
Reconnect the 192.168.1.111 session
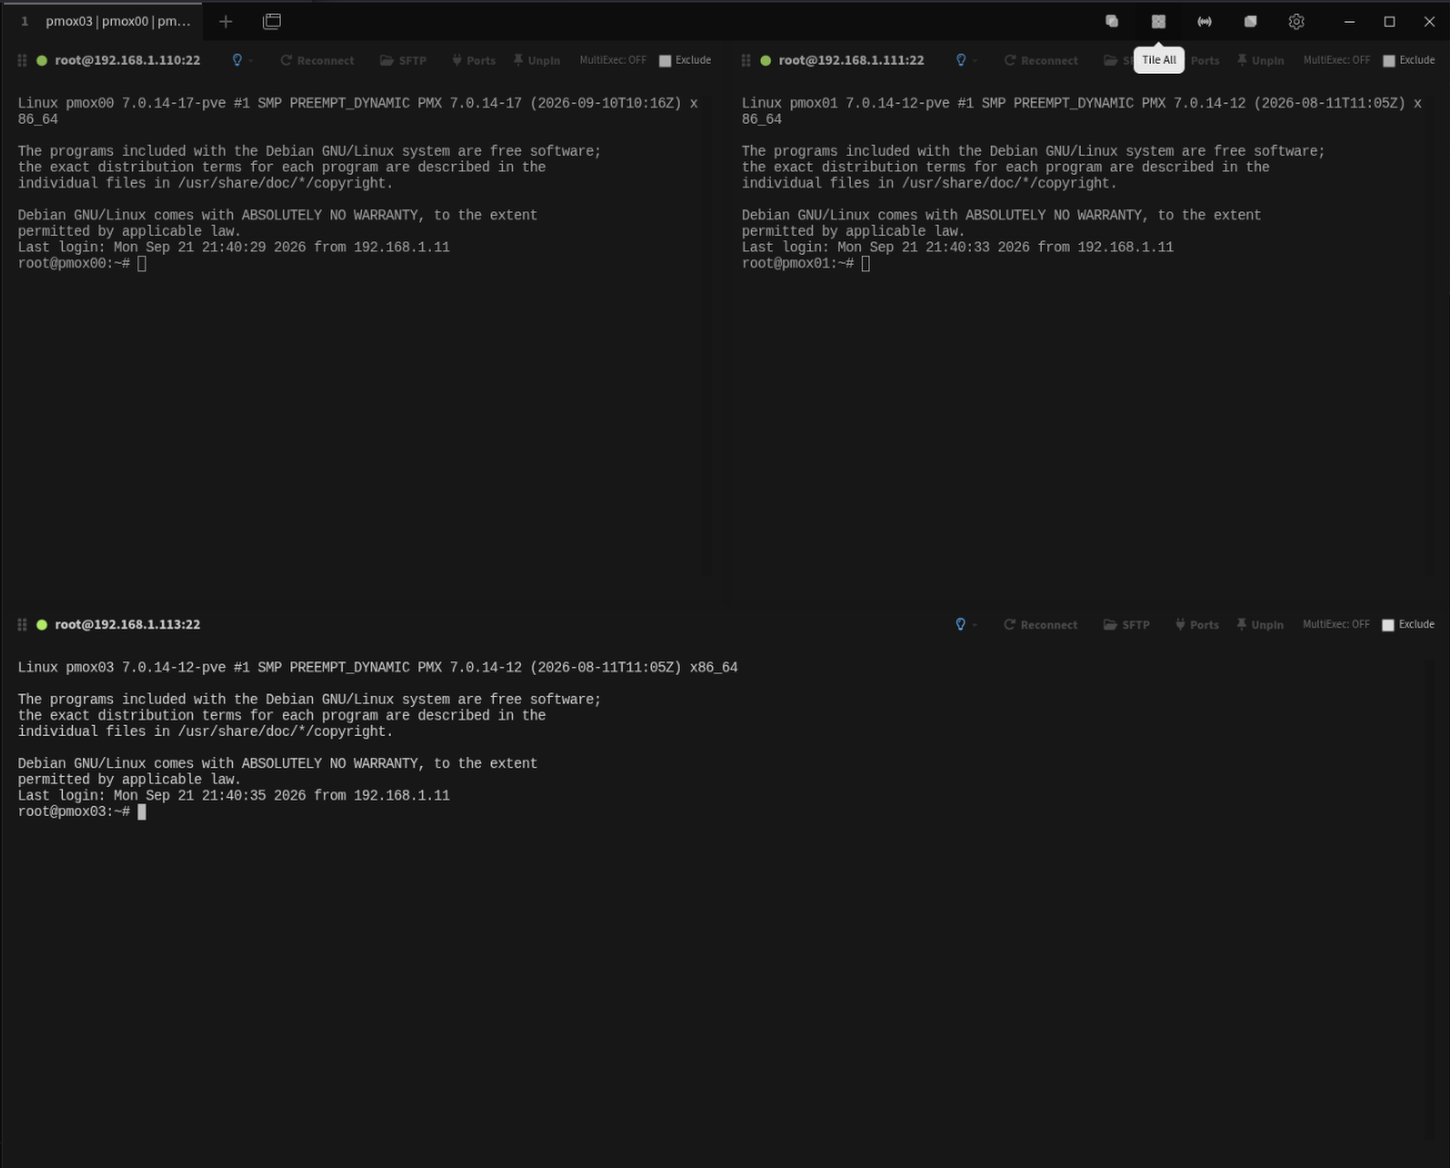[1041, 60]
